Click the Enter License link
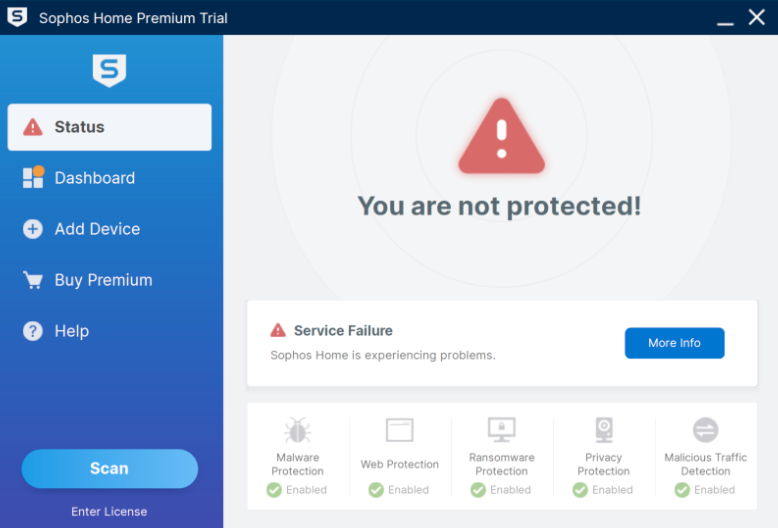This screenshot has width=778, height=528. point(109,511)
